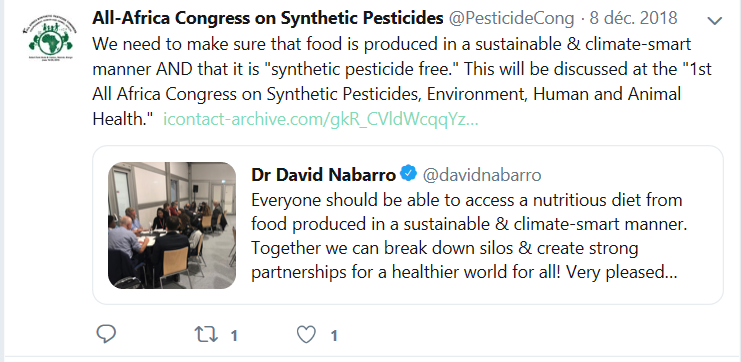The width and height of the screenshot is (741, 362).
Task: Open the quoted tweet text starting 'Everyone should be able'
Action: (469, 236)
